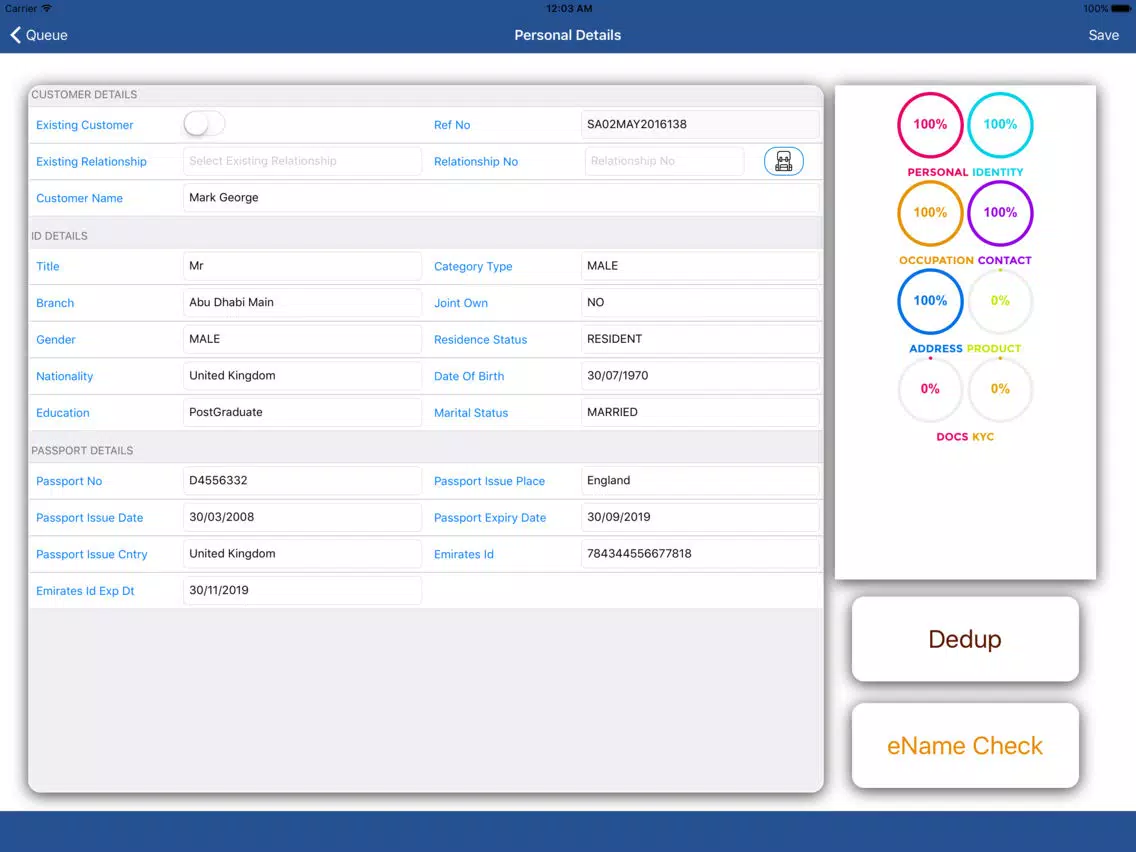Open the Branch dropdown showing Abu Dhabi Main
Image resolution: width=1136 pixels, height=852 pixels.
(x=302, y=302)
